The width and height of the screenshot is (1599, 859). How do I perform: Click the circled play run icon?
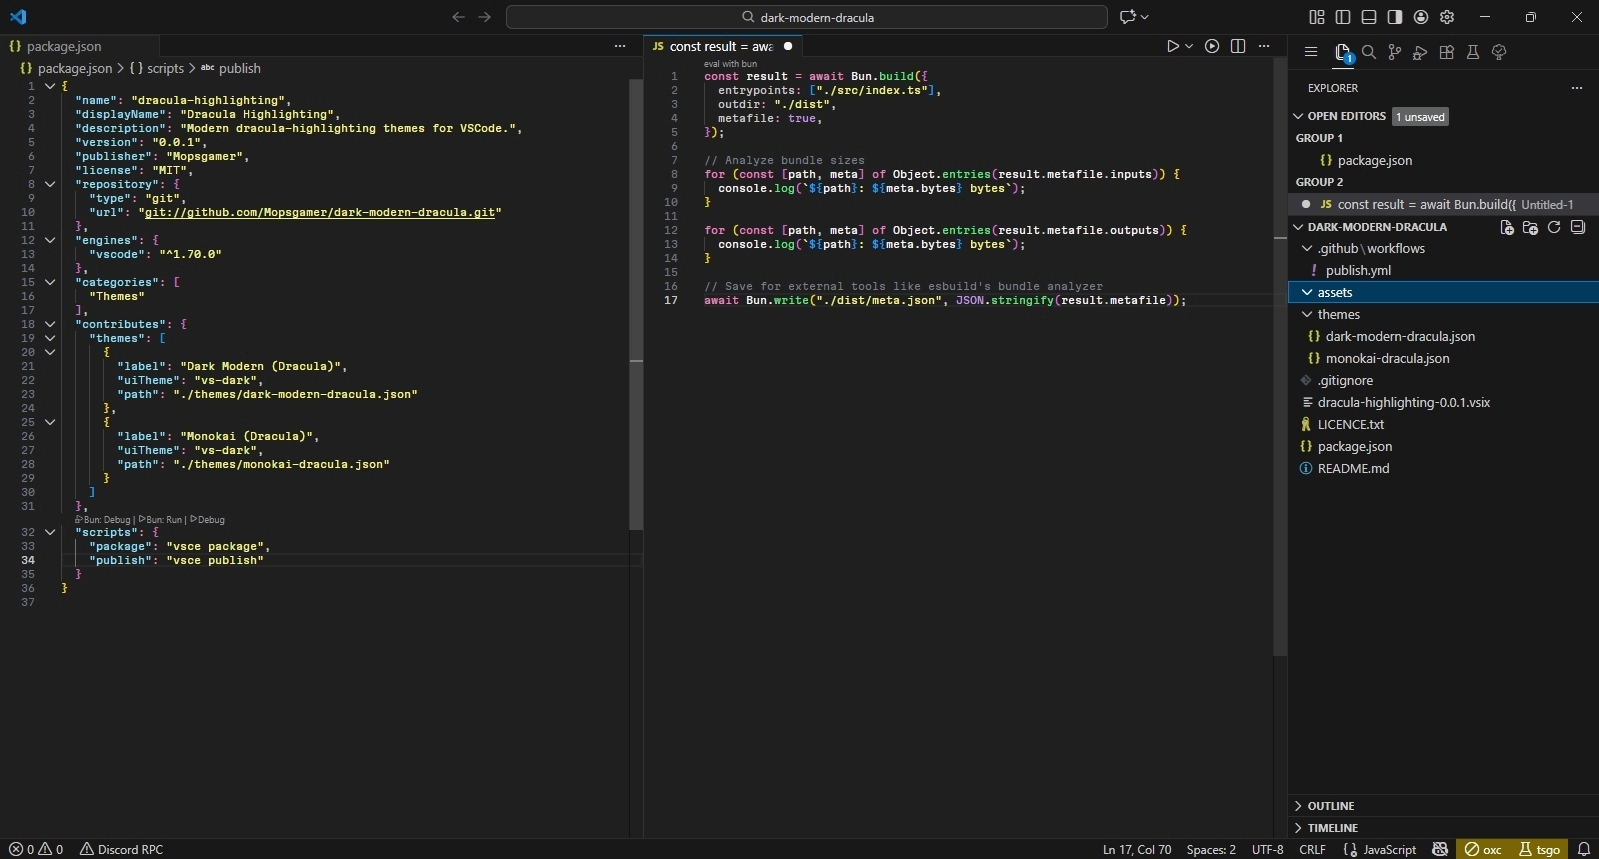point(1212,46)
